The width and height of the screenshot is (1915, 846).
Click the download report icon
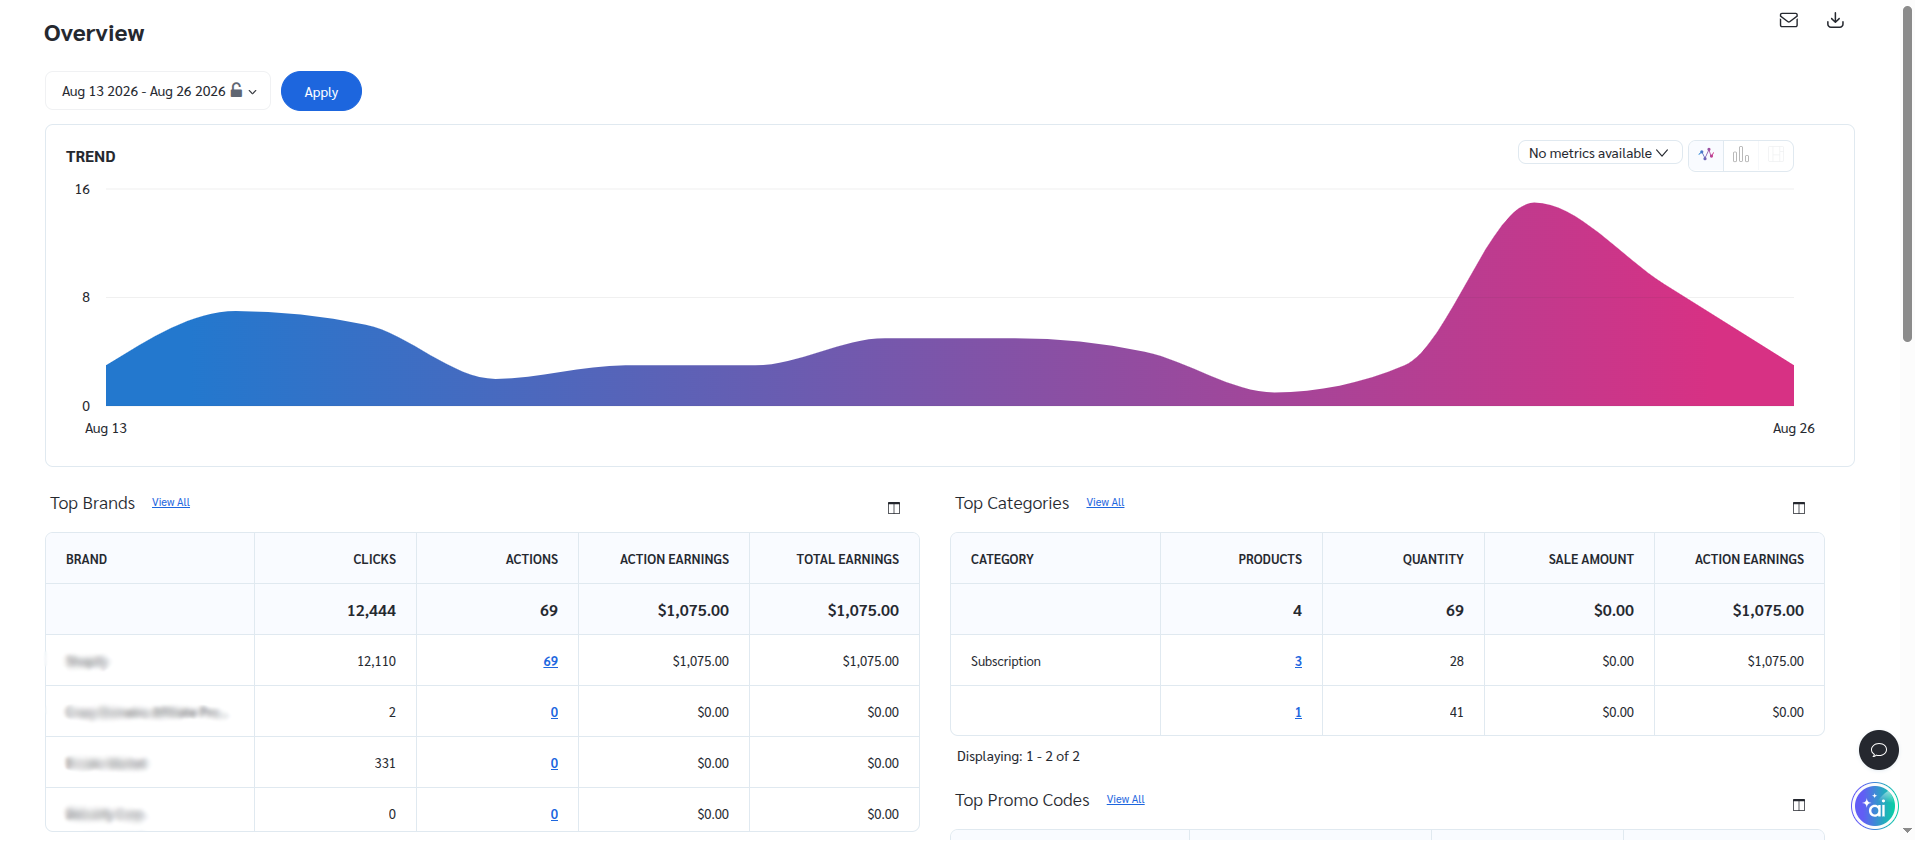(1835, 20)
